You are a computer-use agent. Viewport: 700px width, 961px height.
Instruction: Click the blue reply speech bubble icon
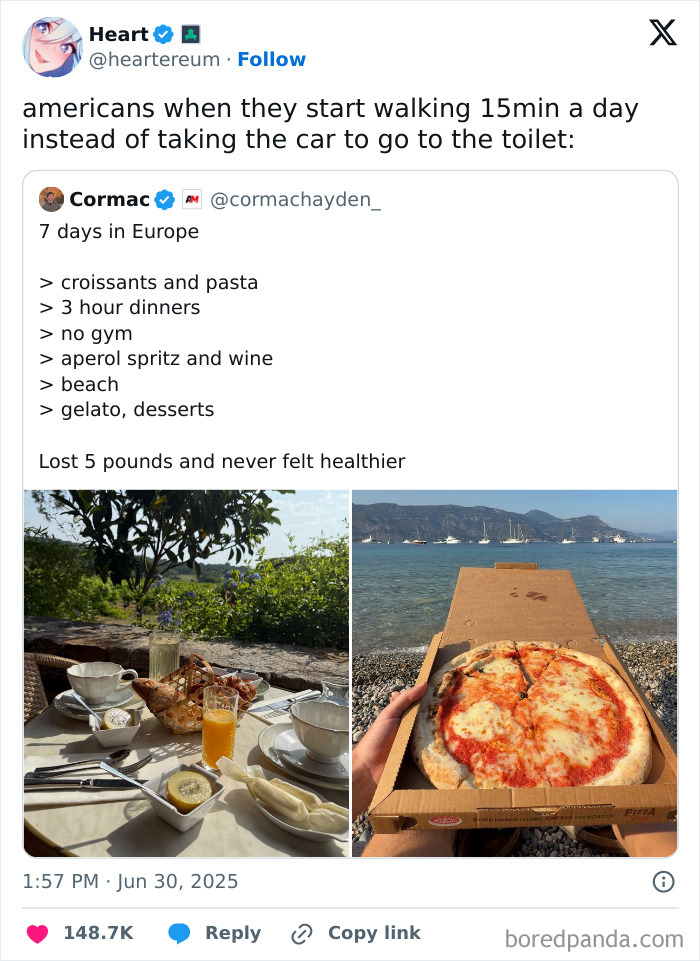point(178,932)
